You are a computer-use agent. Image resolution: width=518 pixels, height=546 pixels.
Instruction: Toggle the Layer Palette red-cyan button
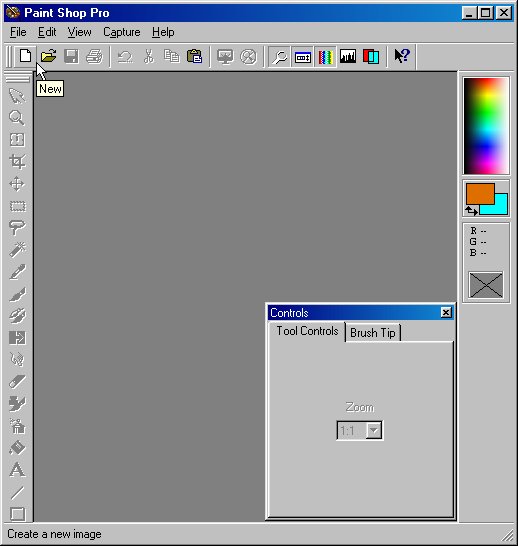[371, 56]
